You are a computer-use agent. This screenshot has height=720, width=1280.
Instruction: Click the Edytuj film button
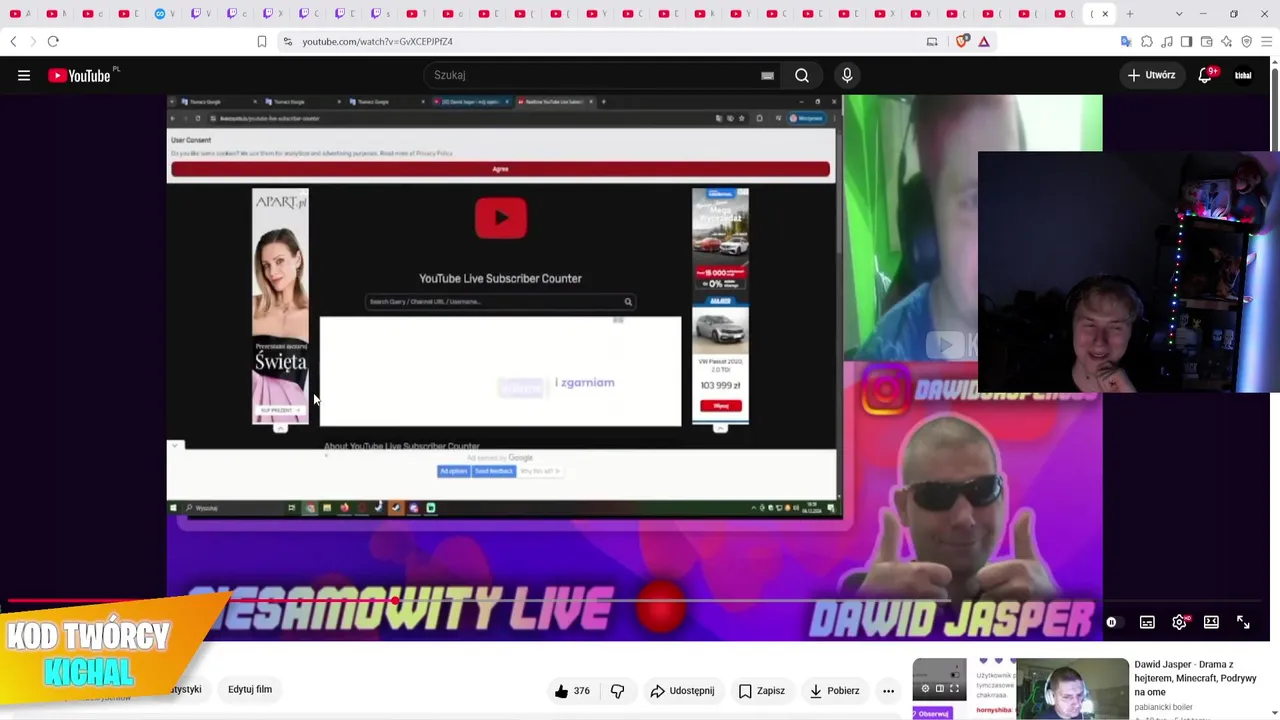(x=250, y=689)
